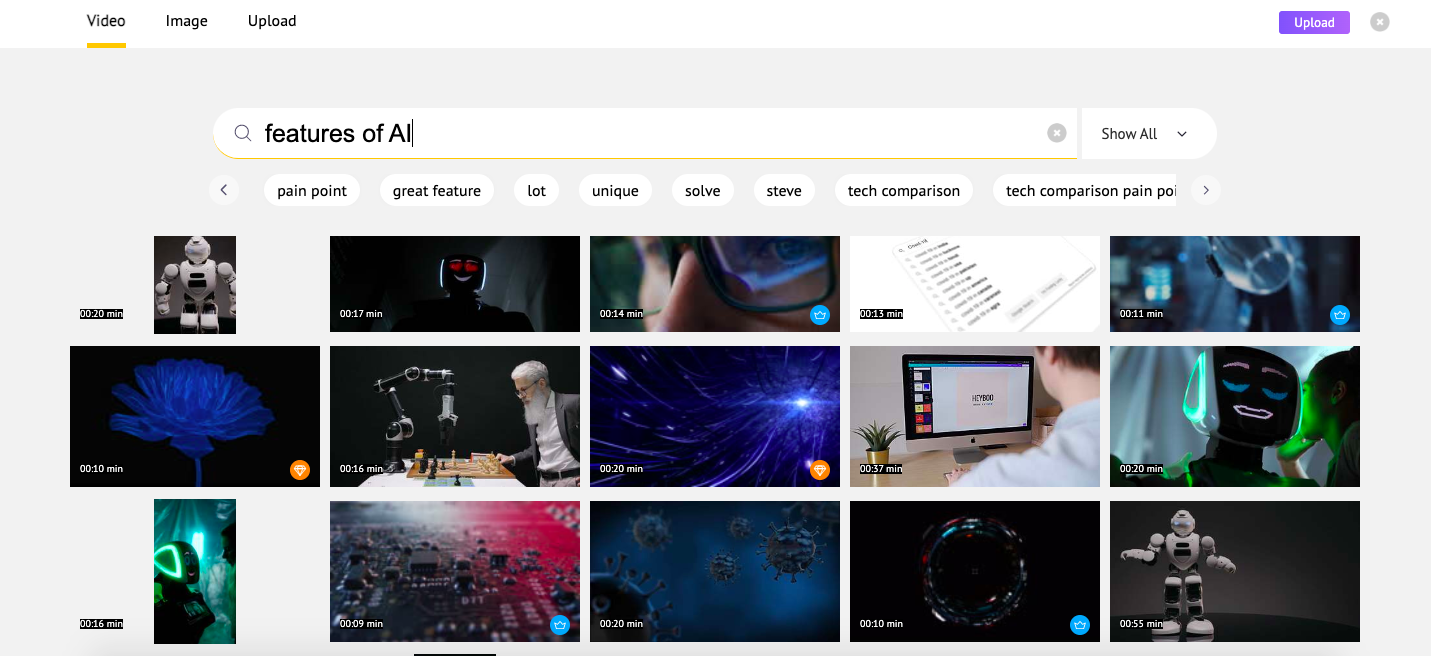The height and width of the screenshot is (656, 1431).
Task: Choose the "great feature" suggestion tag
Action: click(x=436, y=191)
